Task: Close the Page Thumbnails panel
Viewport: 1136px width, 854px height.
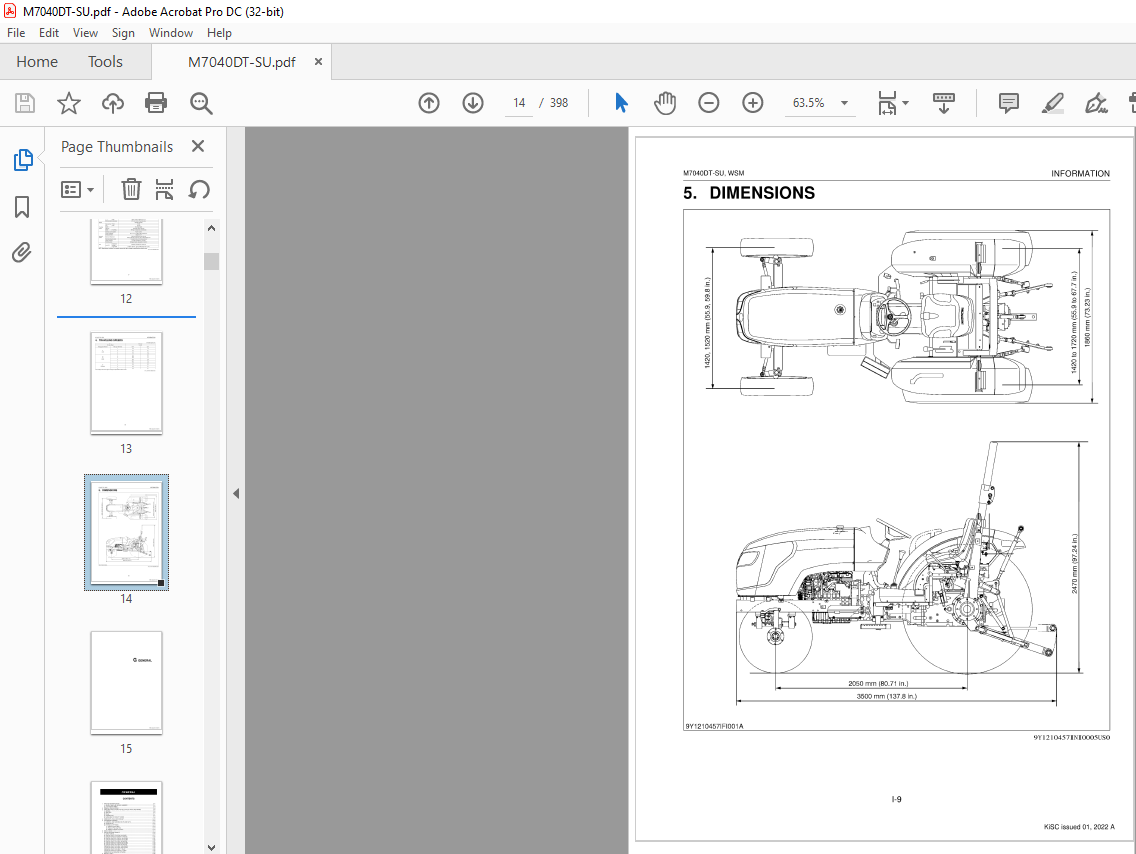Action: (x=198, y=146)
